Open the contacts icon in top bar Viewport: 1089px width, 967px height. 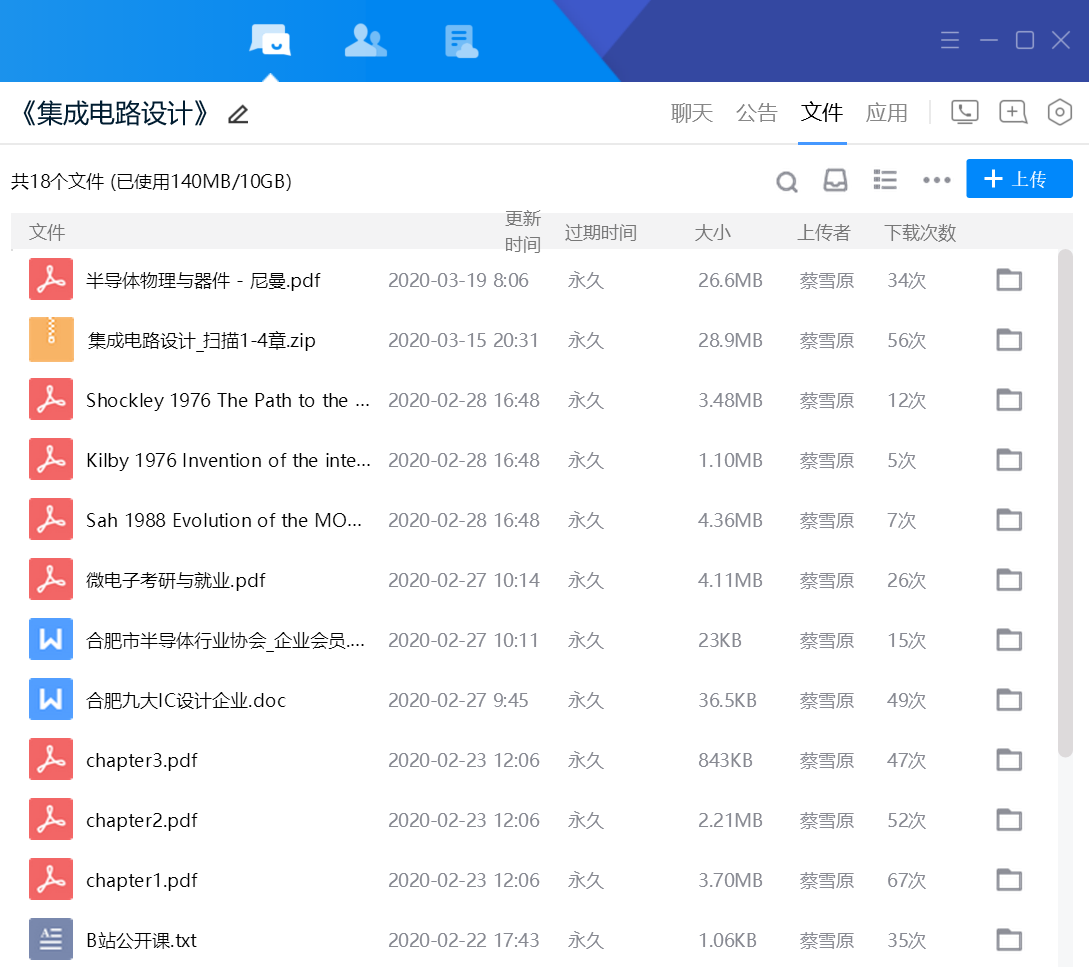coord(365,40)
